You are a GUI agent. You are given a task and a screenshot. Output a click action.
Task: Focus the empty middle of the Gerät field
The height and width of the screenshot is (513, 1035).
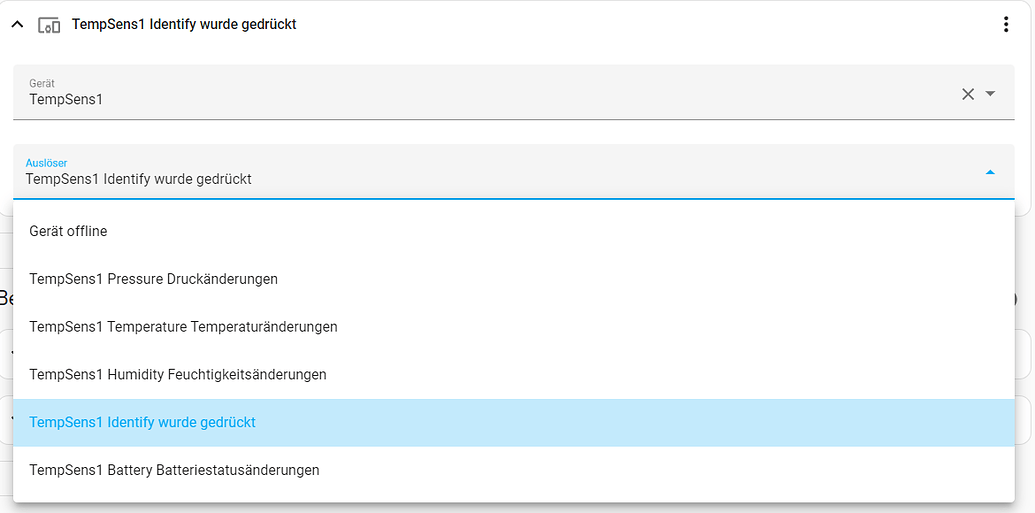click(500, 93)
